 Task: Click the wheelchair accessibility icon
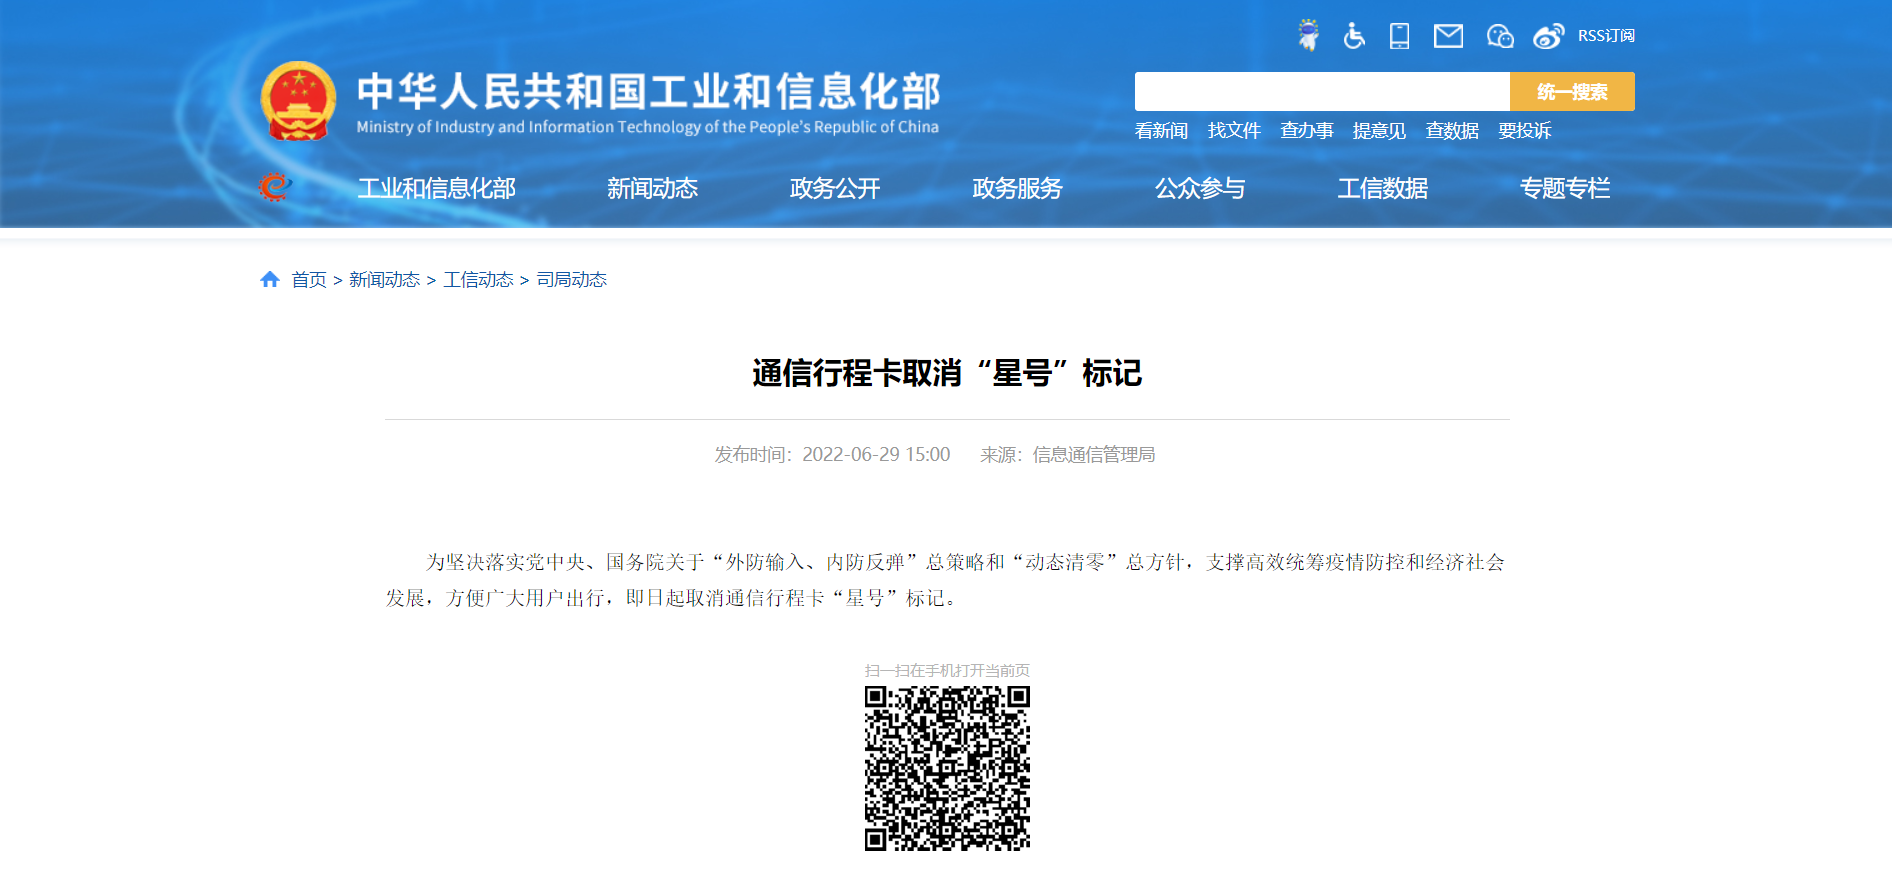pos(1354,36)
